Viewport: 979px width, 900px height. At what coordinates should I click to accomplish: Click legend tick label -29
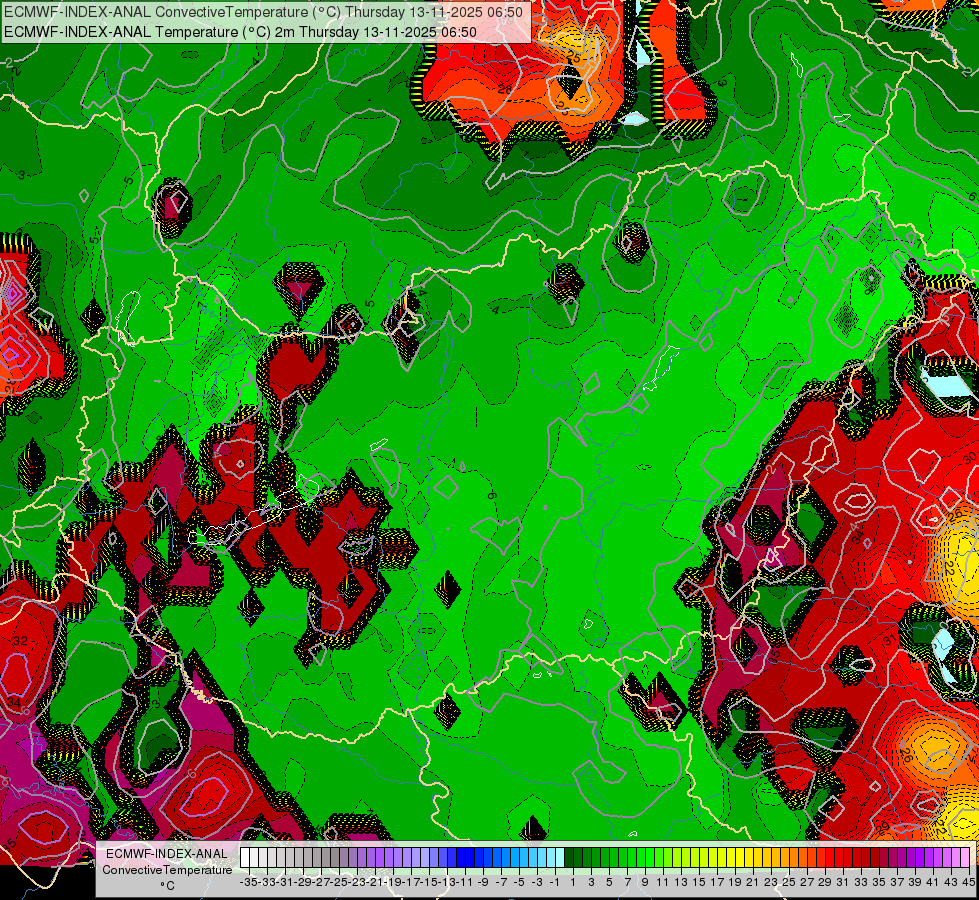click(303, 882)
